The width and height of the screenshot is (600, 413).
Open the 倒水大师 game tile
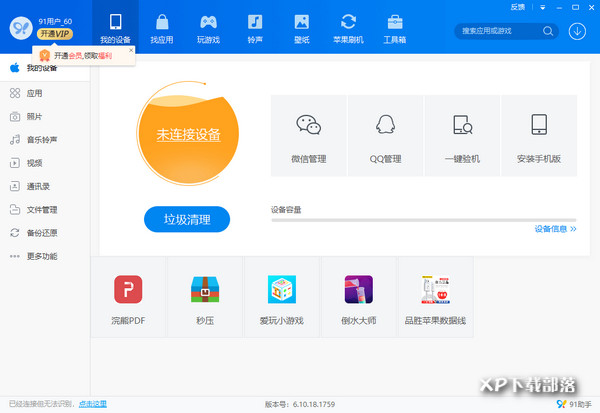coord(359,297)
